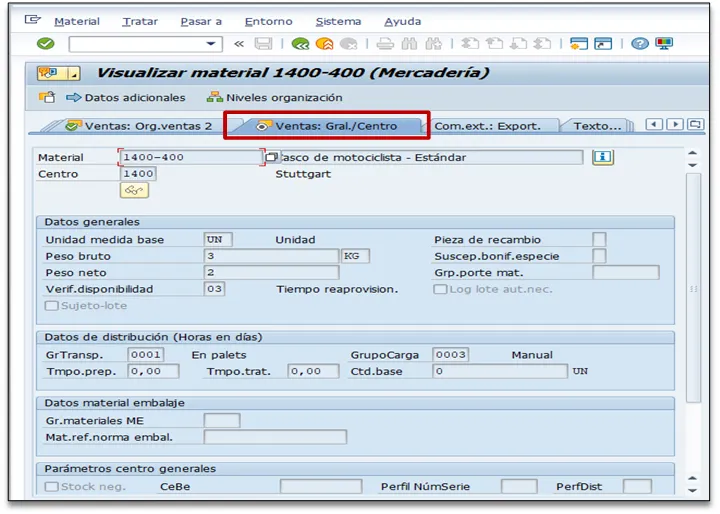Viewport: 720px width, 514px height.
Task: Click the green Back arrow icon
Action: (300, 44)
